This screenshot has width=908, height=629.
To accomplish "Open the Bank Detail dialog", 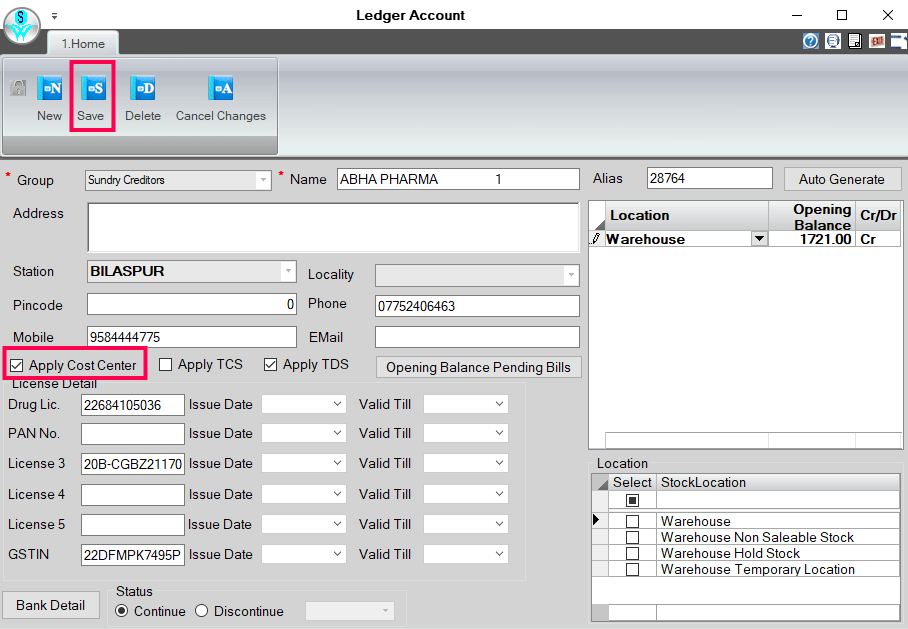I will pos(51,605).
